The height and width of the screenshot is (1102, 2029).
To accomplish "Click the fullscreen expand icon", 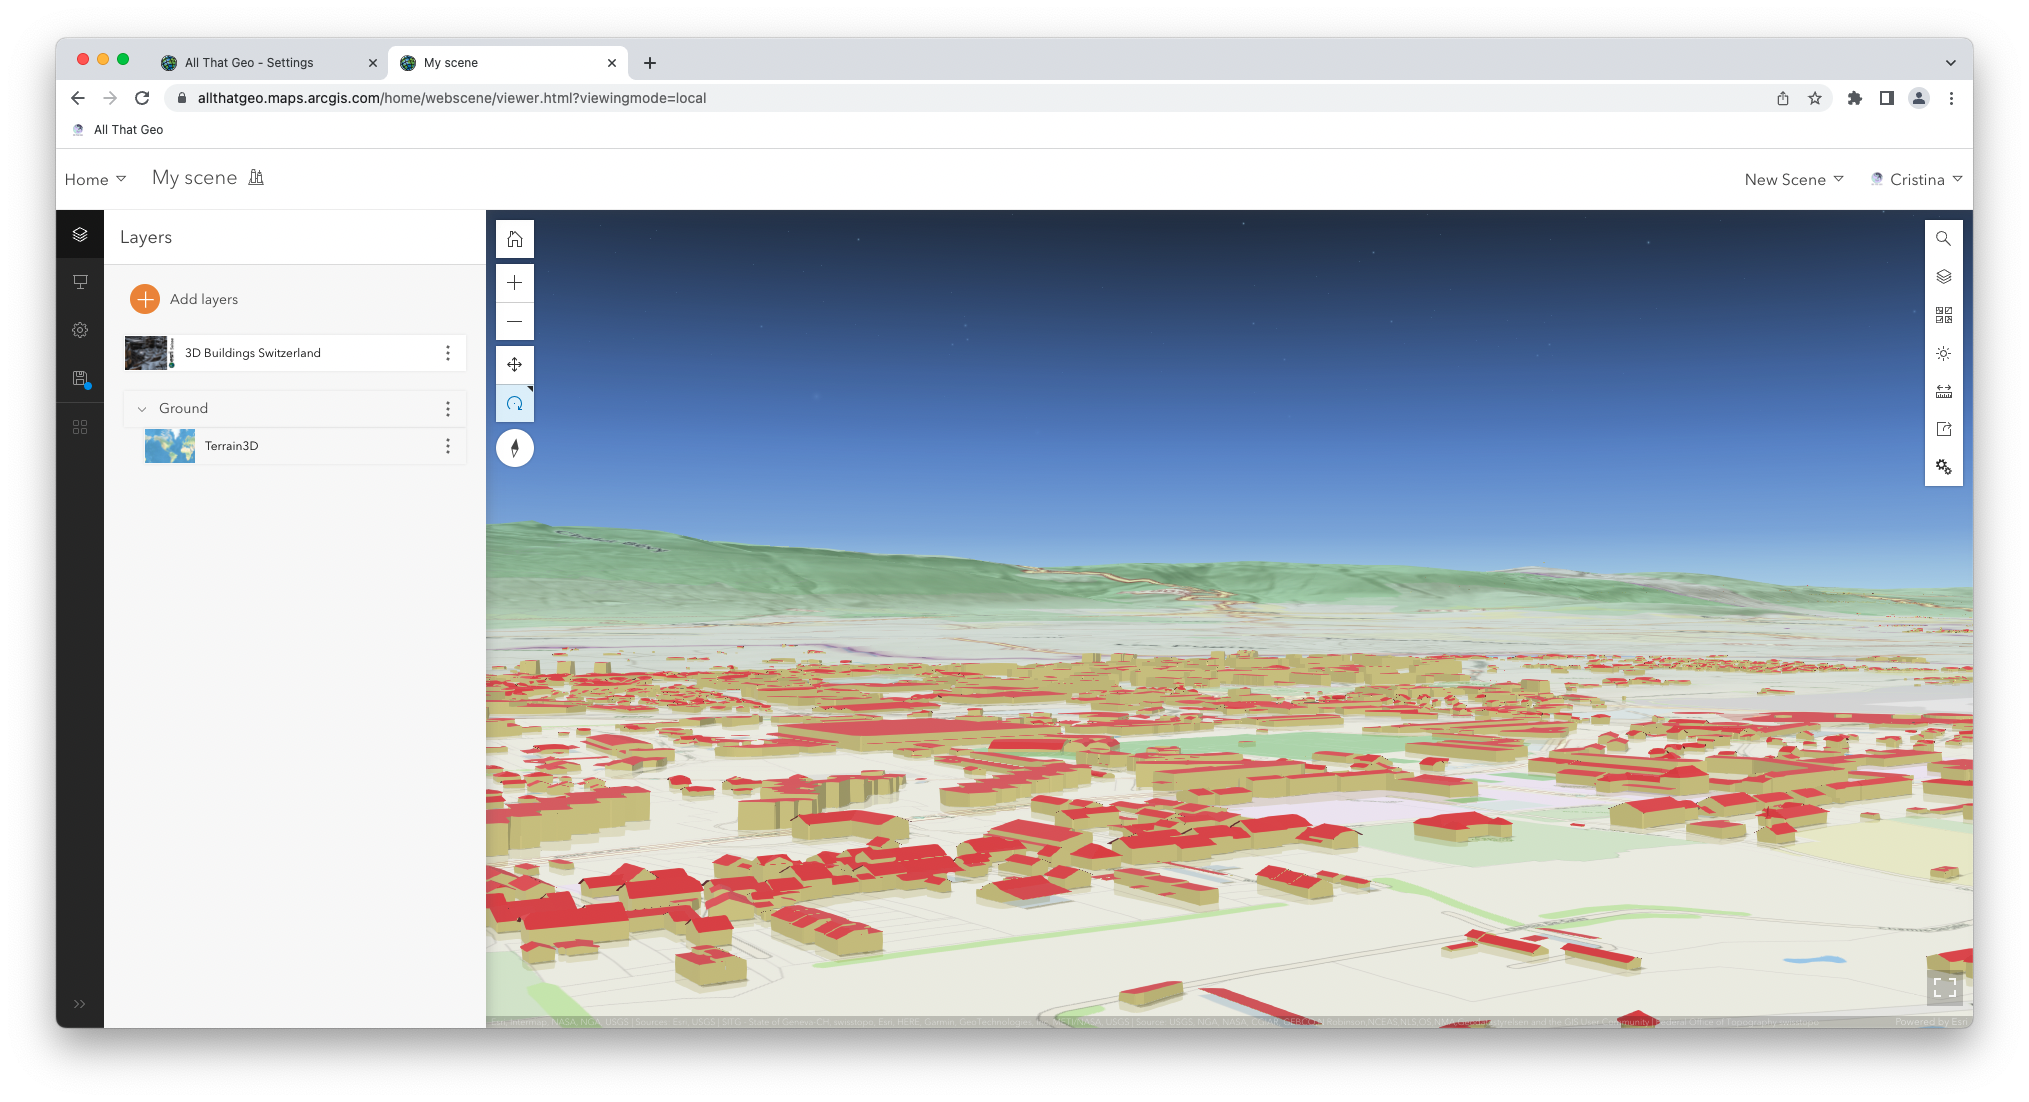I will tap(1943, 989).
